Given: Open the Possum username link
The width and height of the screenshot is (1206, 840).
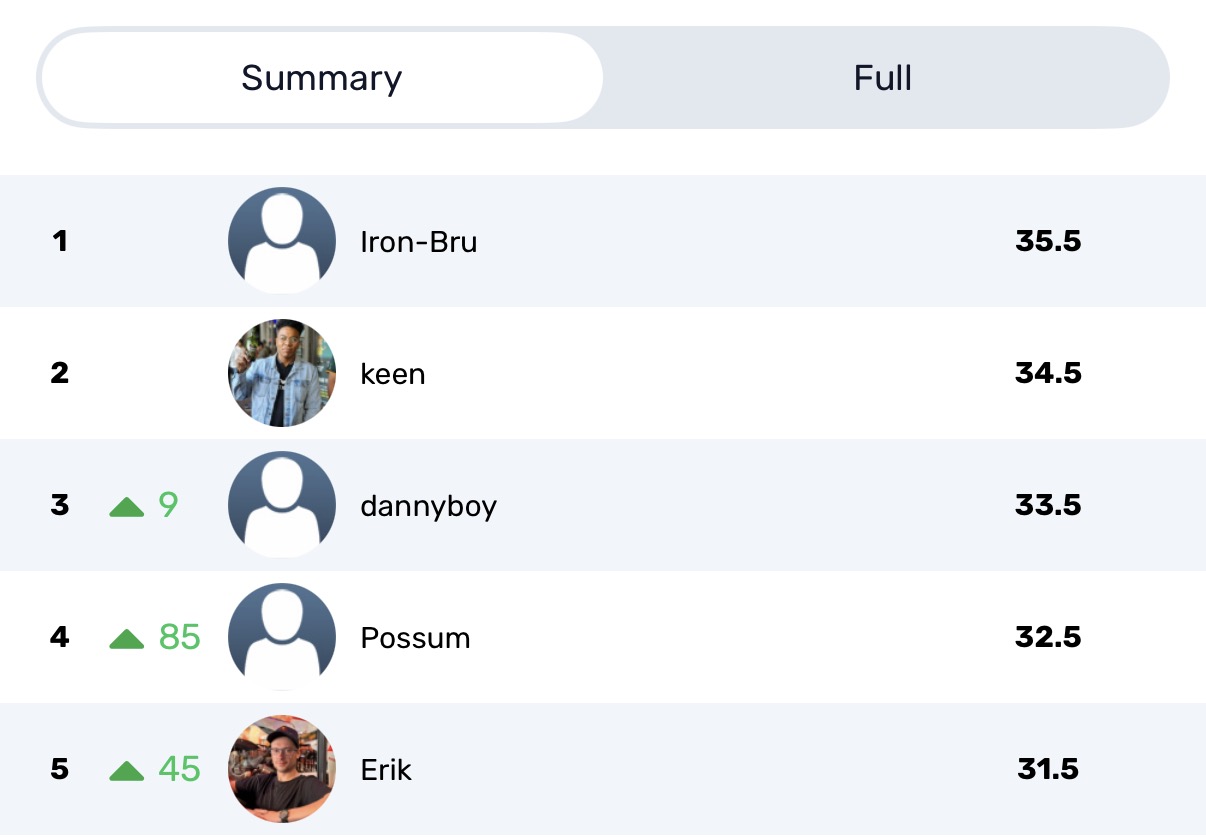Looking at the screenshot, I should [415, 638].
